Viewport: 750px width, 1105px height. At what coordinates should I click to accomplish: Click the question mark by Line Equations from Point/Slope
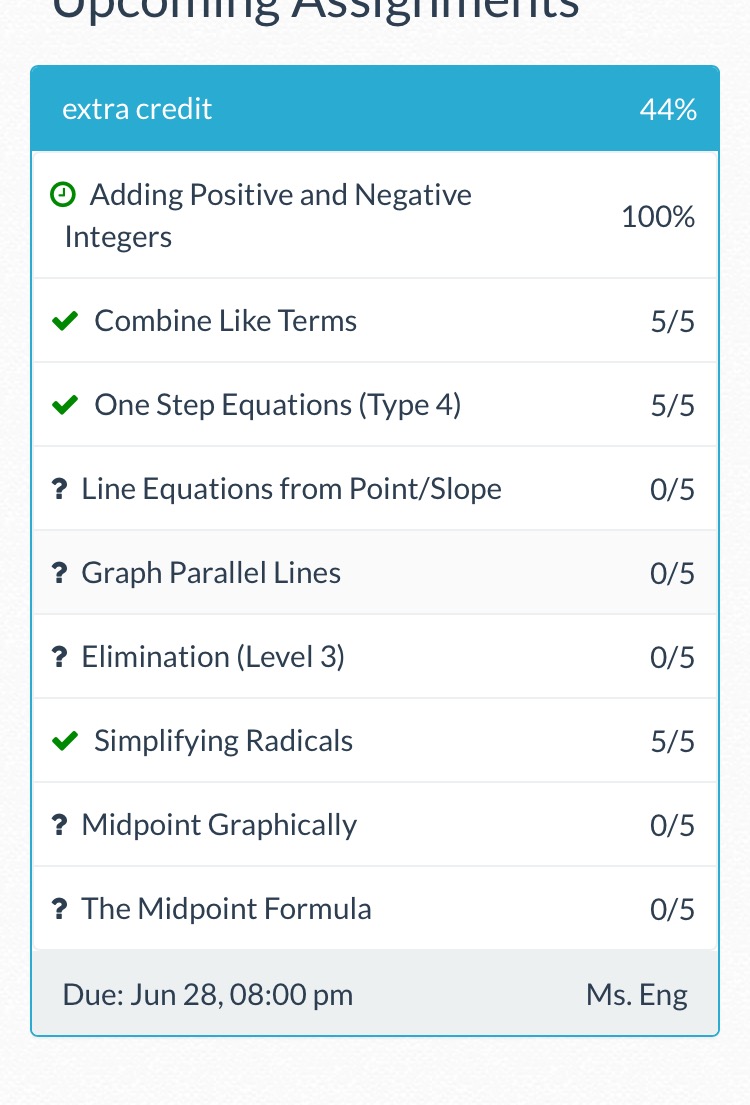tap(60, 488)
